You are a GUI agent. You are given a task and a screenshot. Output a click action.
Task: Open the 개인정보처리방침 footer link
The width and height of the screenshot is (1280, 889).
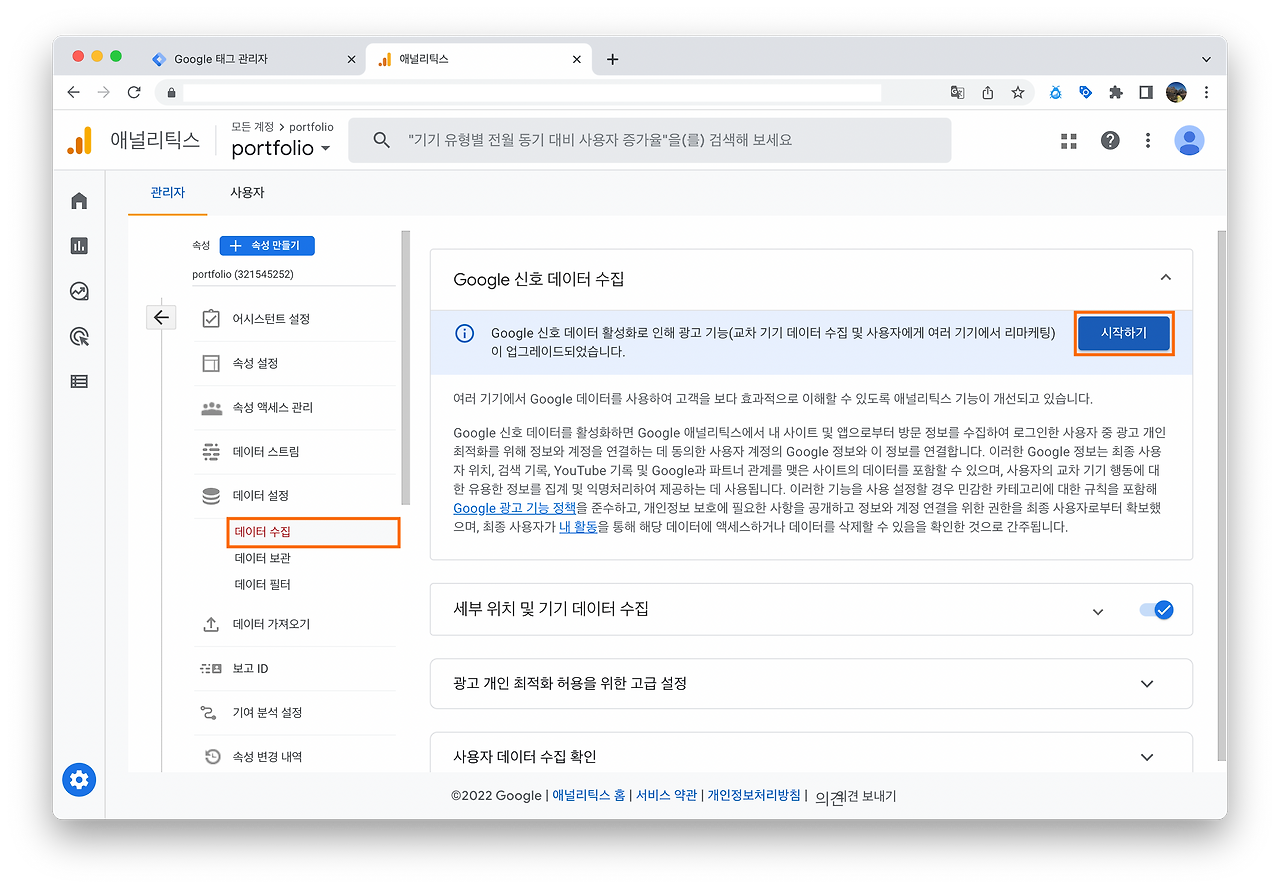coord(754,796)
